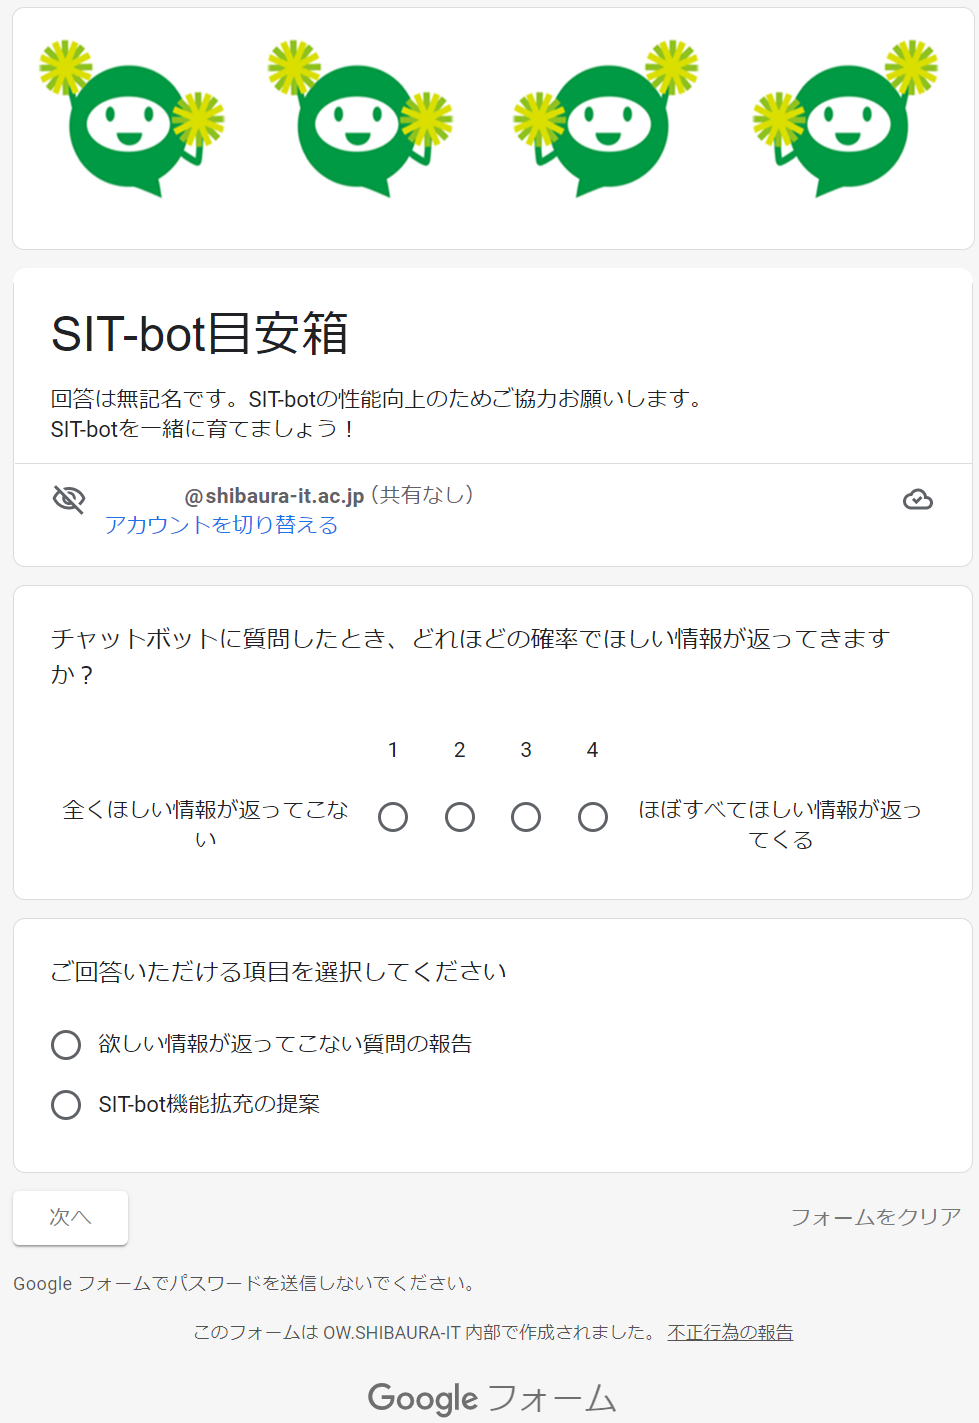The image size is (979, 1423).
Task: Click the first green SIT-bot mascot
Action: click(x=131, y=122)
